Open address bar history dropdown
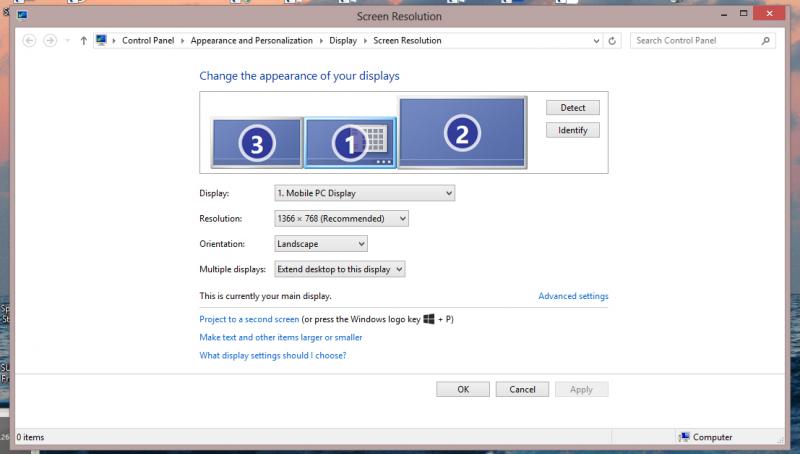 point(596,41)
